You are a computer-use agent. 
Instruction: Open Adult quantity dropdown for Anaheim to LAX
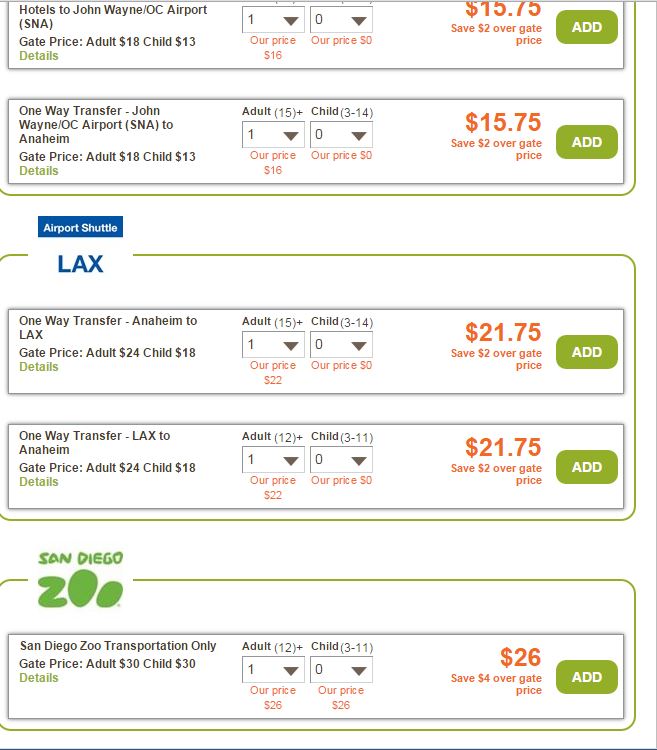tap(273, 345)
